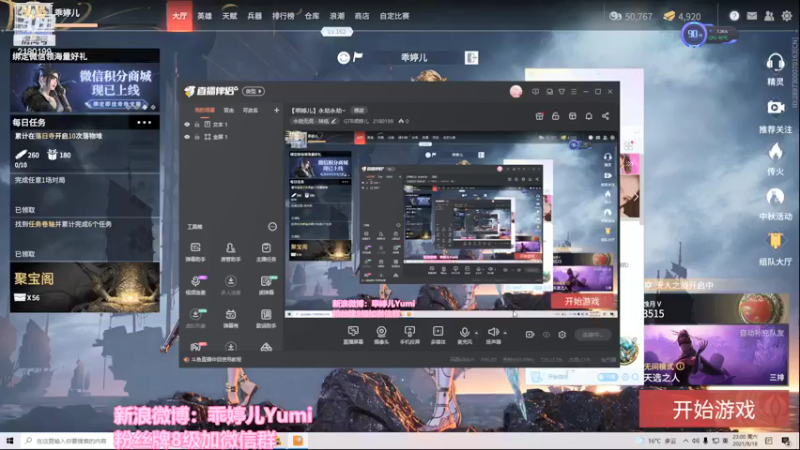Open the 商店 game tab
This screenshot has width=800, height=450.
(362, 16)
